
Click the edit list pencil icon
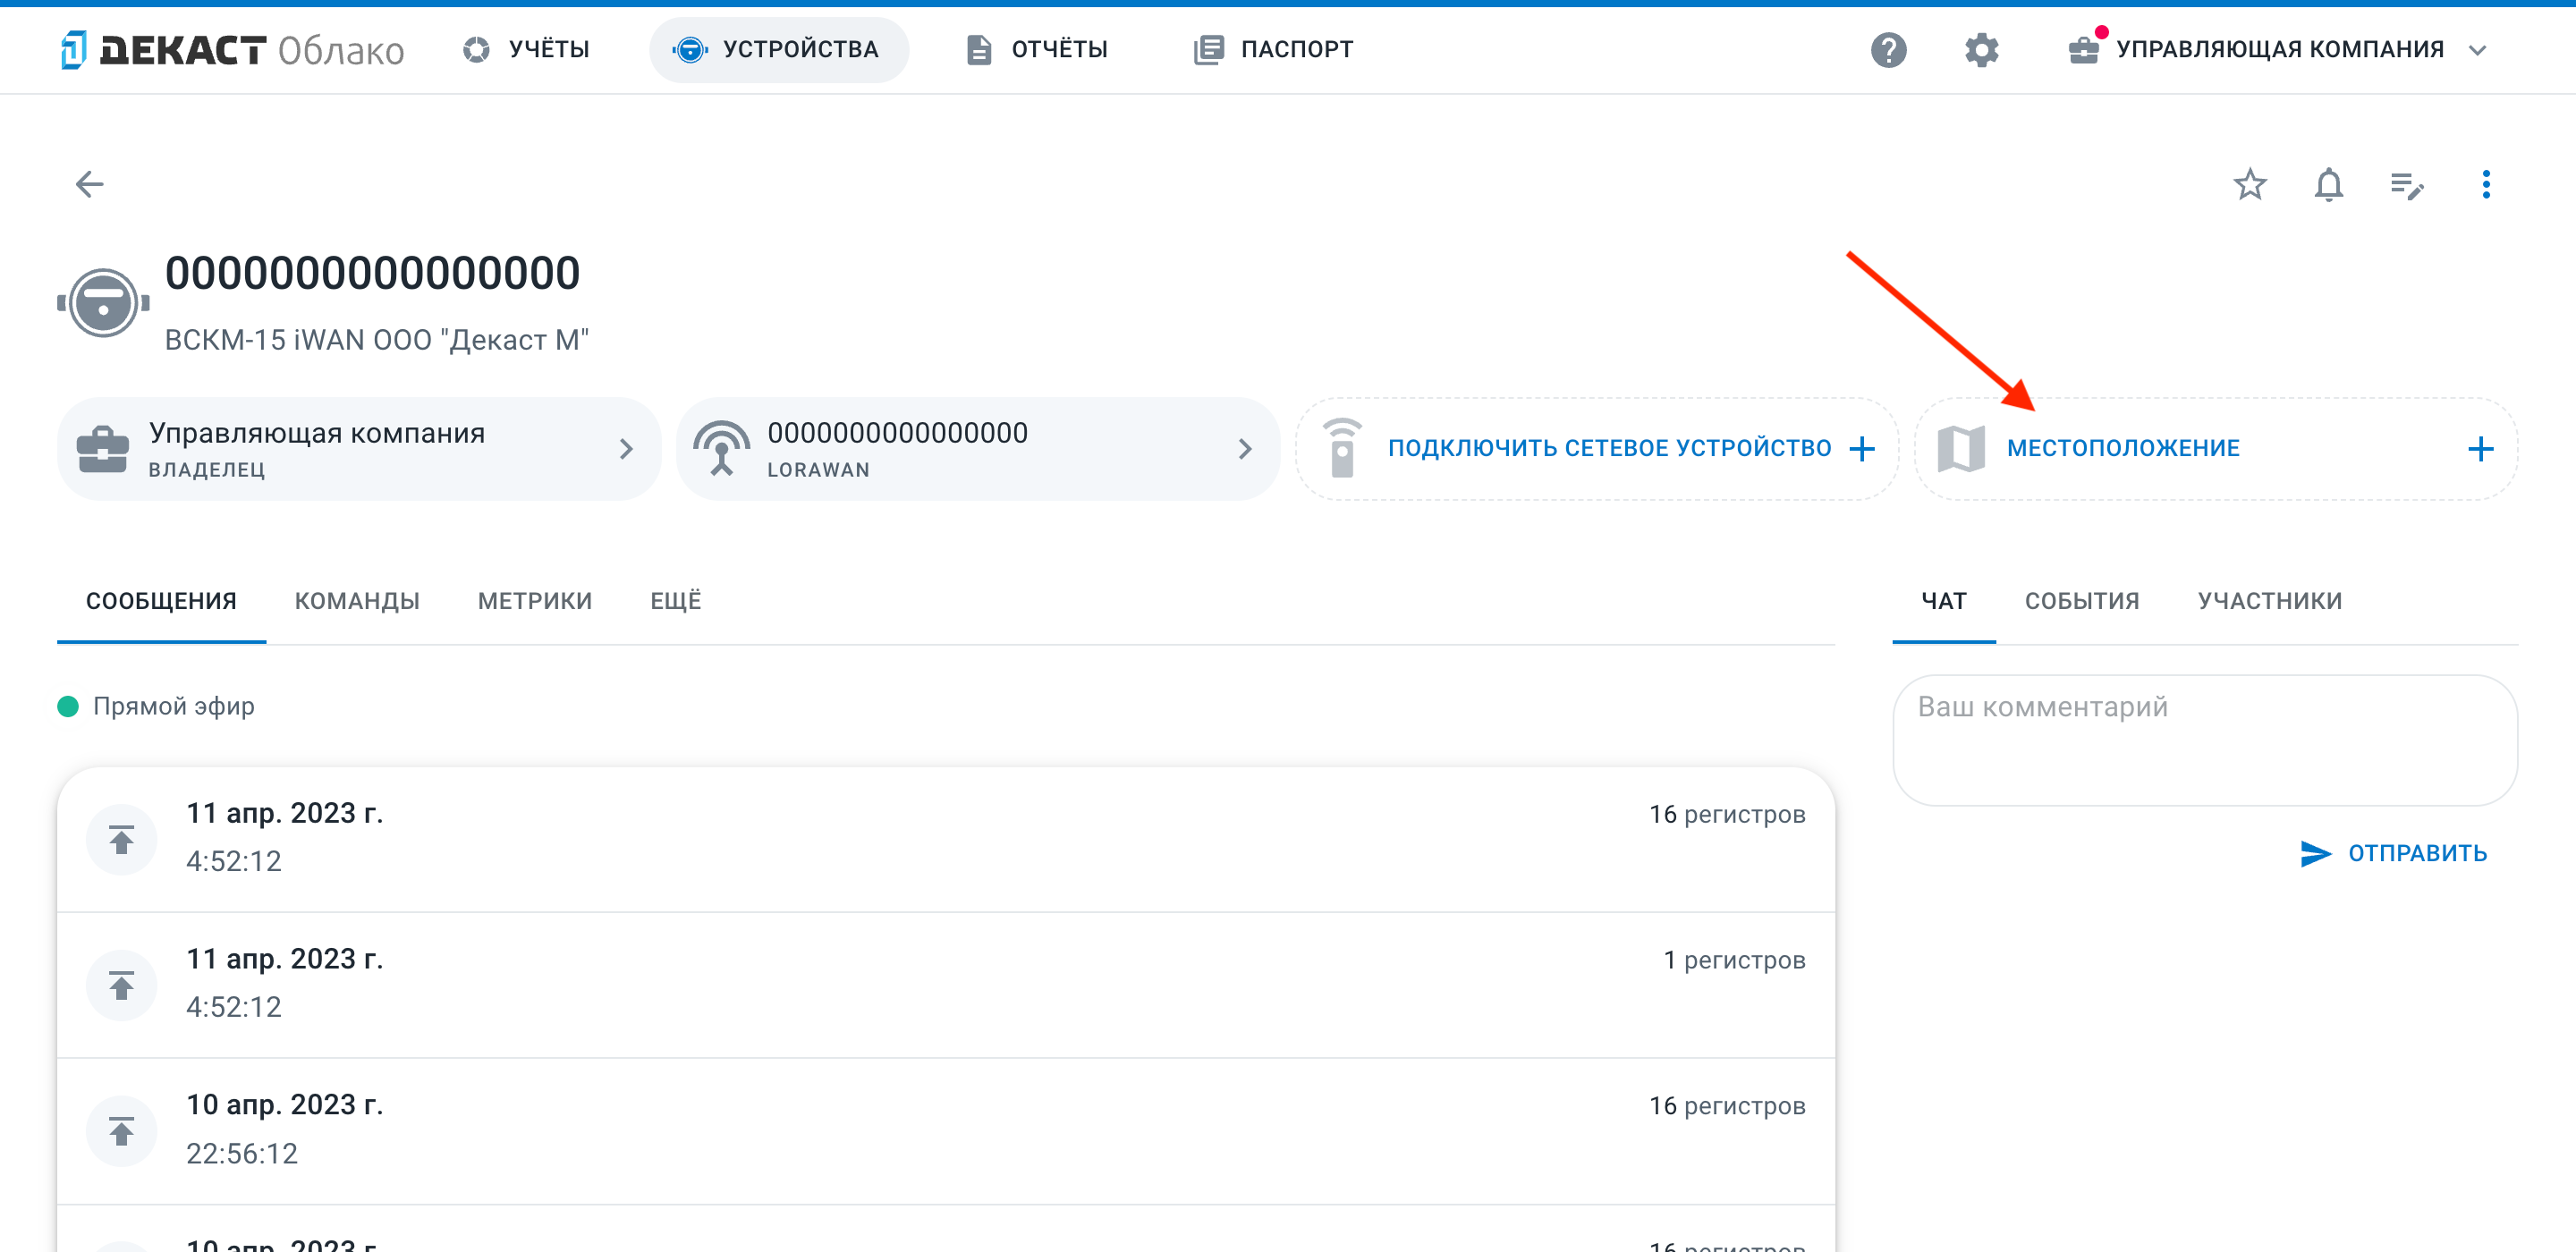click(2406, 184)
